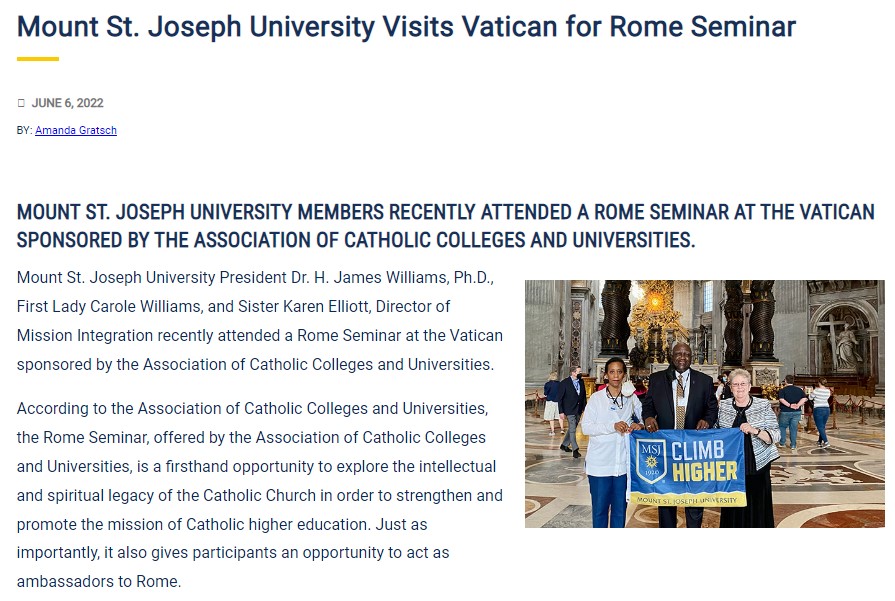Click paragraph starting According to the Association
This screenshot has width=895, height=601.
[260, 495]
